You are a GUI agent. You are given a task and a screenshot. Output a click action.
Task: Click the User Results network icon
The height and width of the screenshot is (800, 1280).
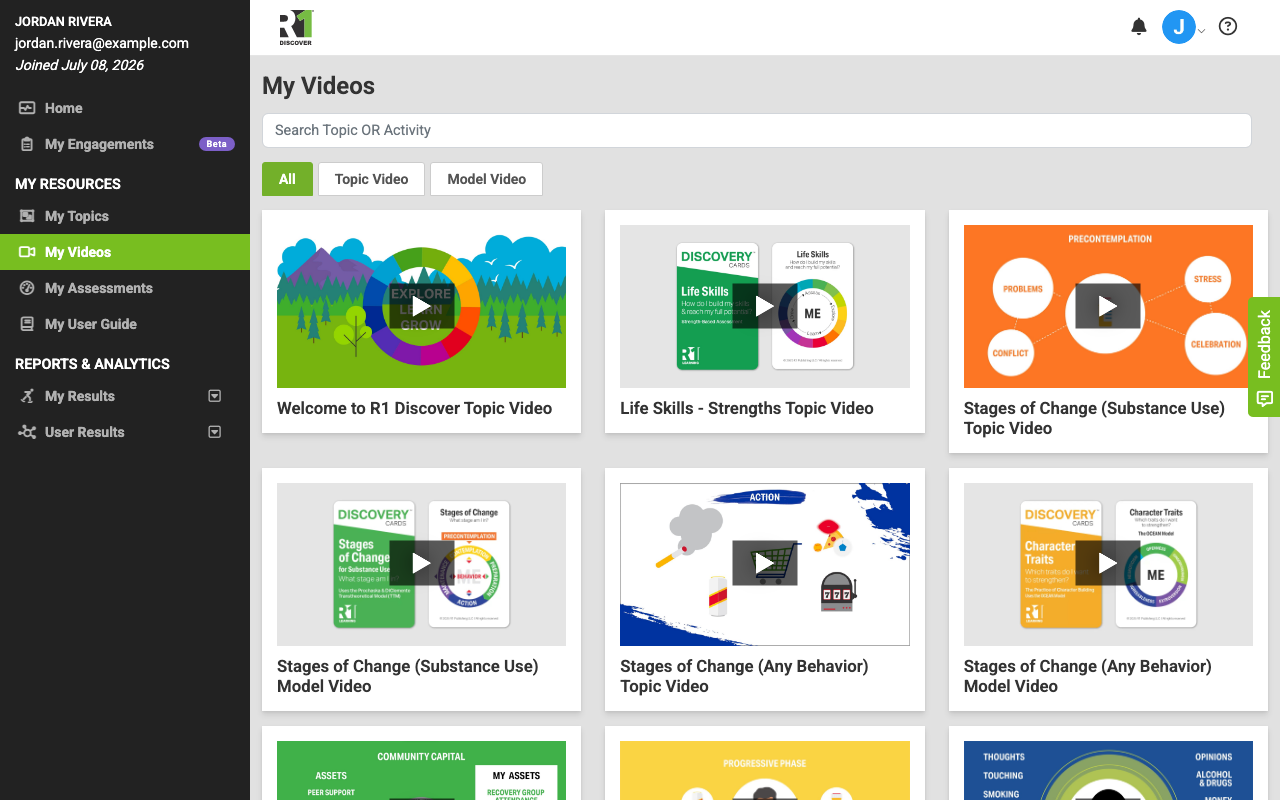tap(27, 432)
